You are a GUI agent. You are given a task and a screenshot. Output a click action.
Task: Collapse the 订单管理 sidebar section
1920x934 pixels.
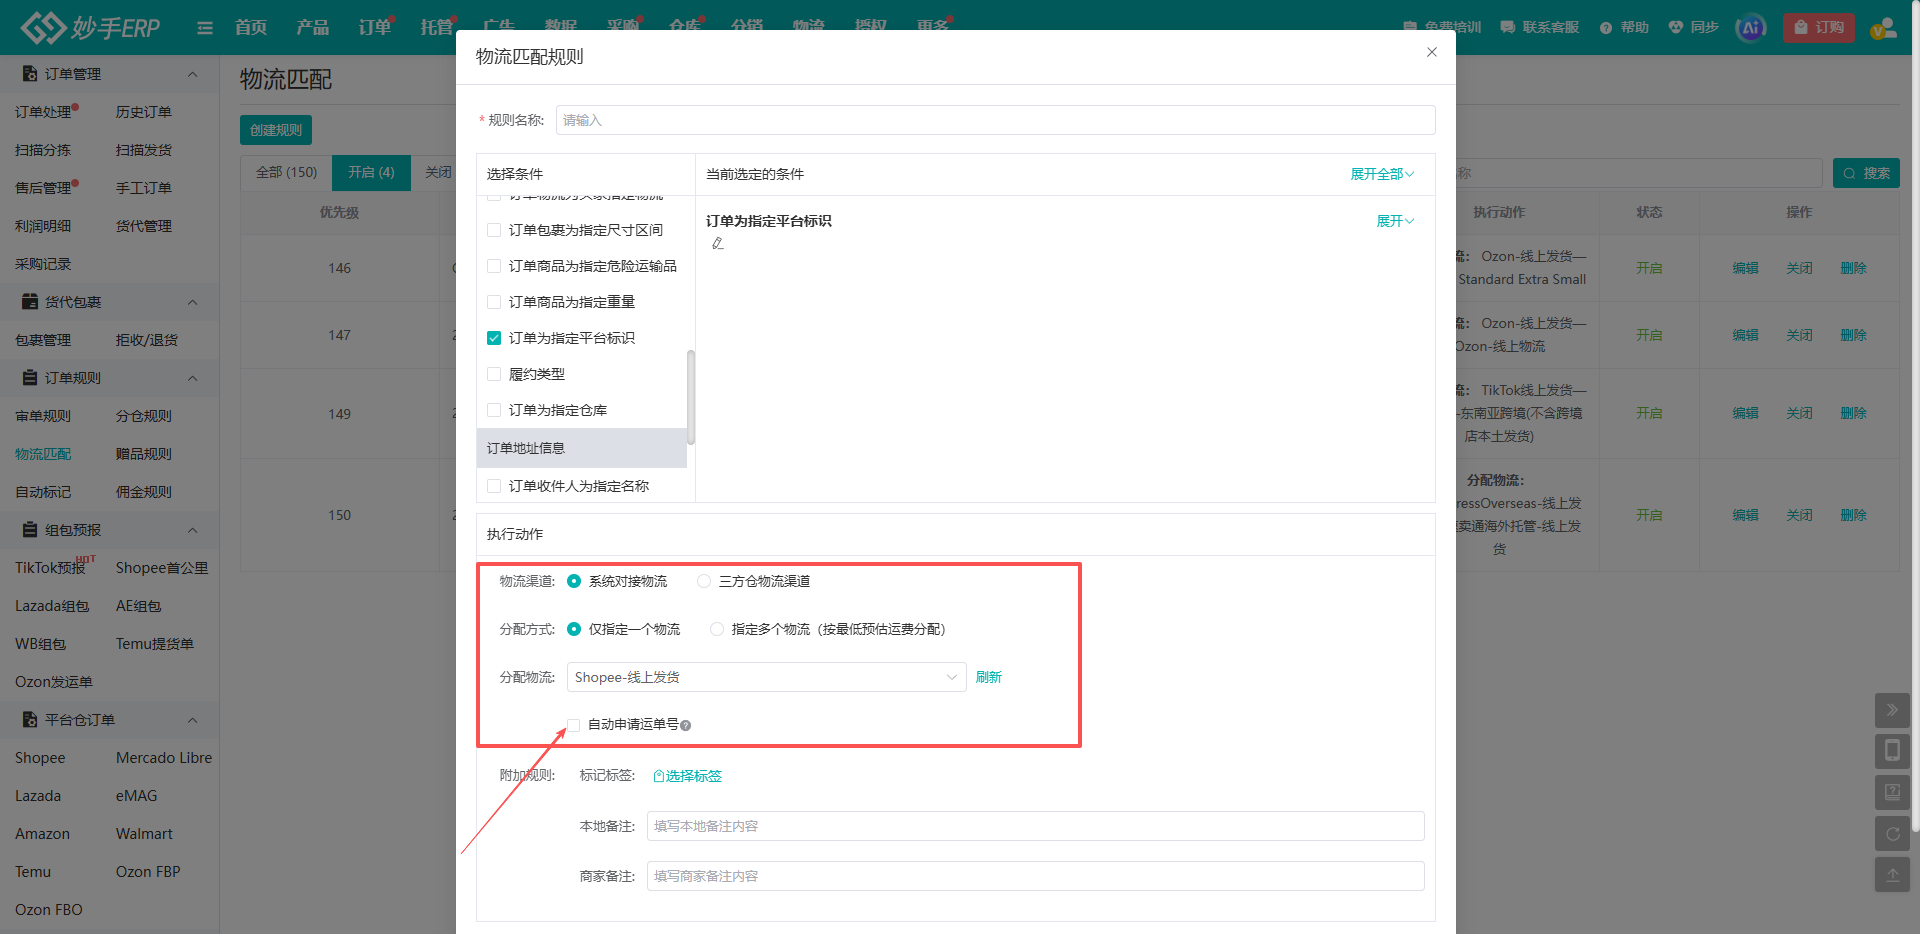pyautogui.click(x=192, y=74)
